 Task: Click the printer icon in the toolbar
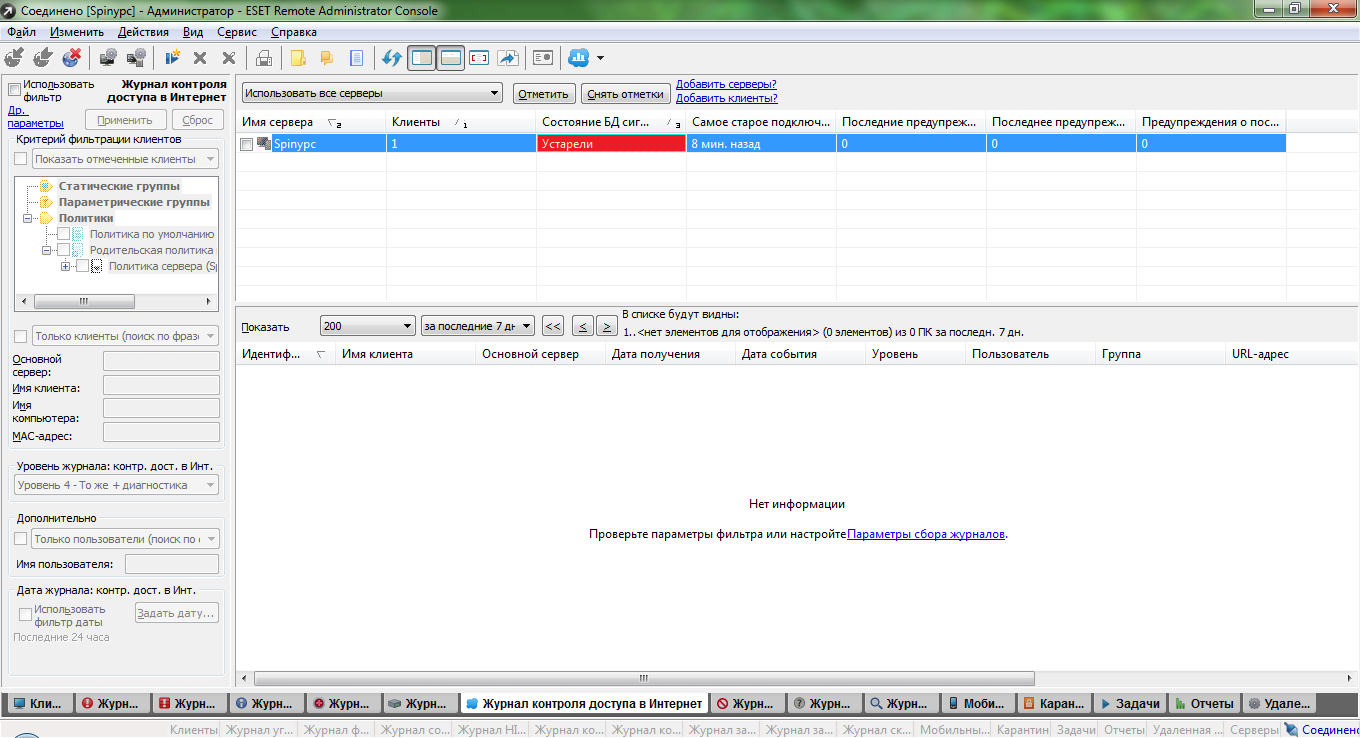pos(264,58)
